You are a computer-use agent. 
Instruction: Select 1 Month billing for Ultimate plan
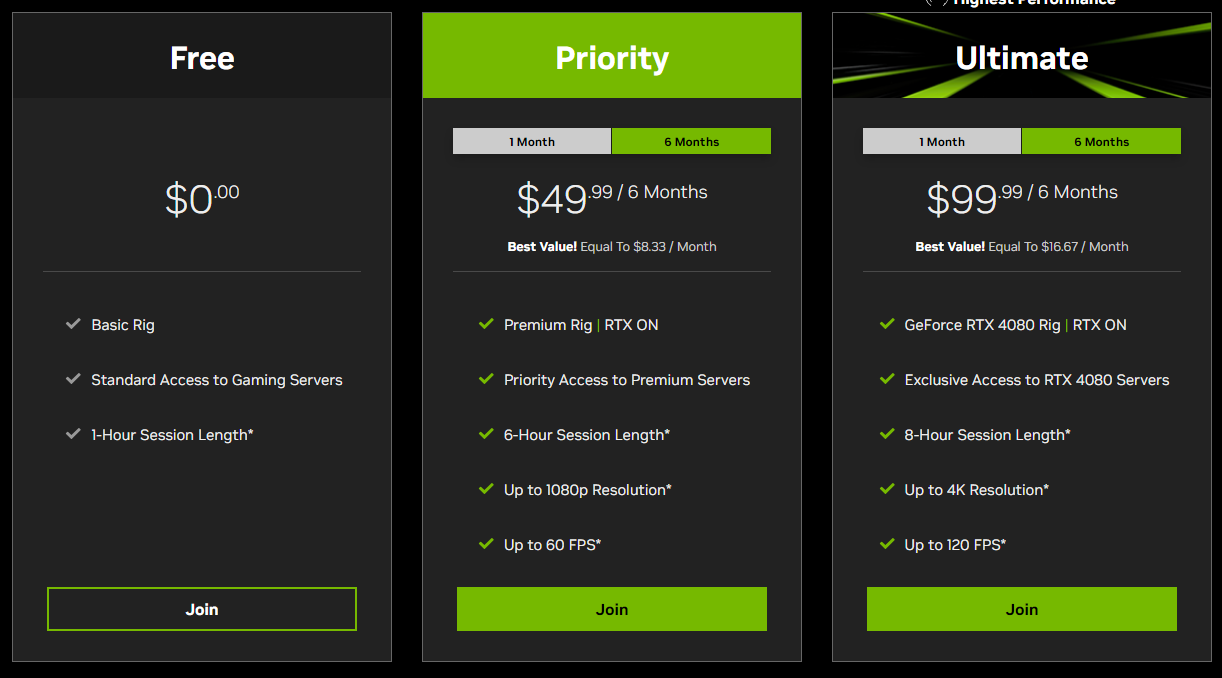942,141
